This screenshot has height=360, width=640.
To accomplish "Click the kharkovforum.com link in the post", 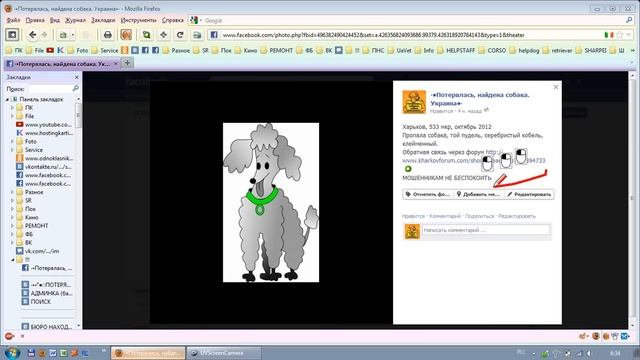I will (474, 160).
